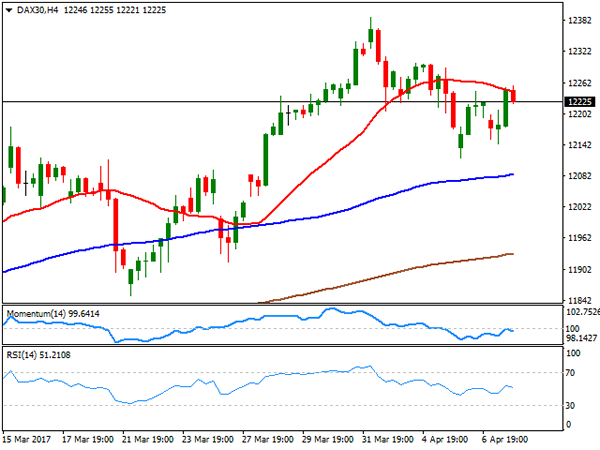
Task: Click the 15 Mar 2017 date label
Action: pos(26,439)
